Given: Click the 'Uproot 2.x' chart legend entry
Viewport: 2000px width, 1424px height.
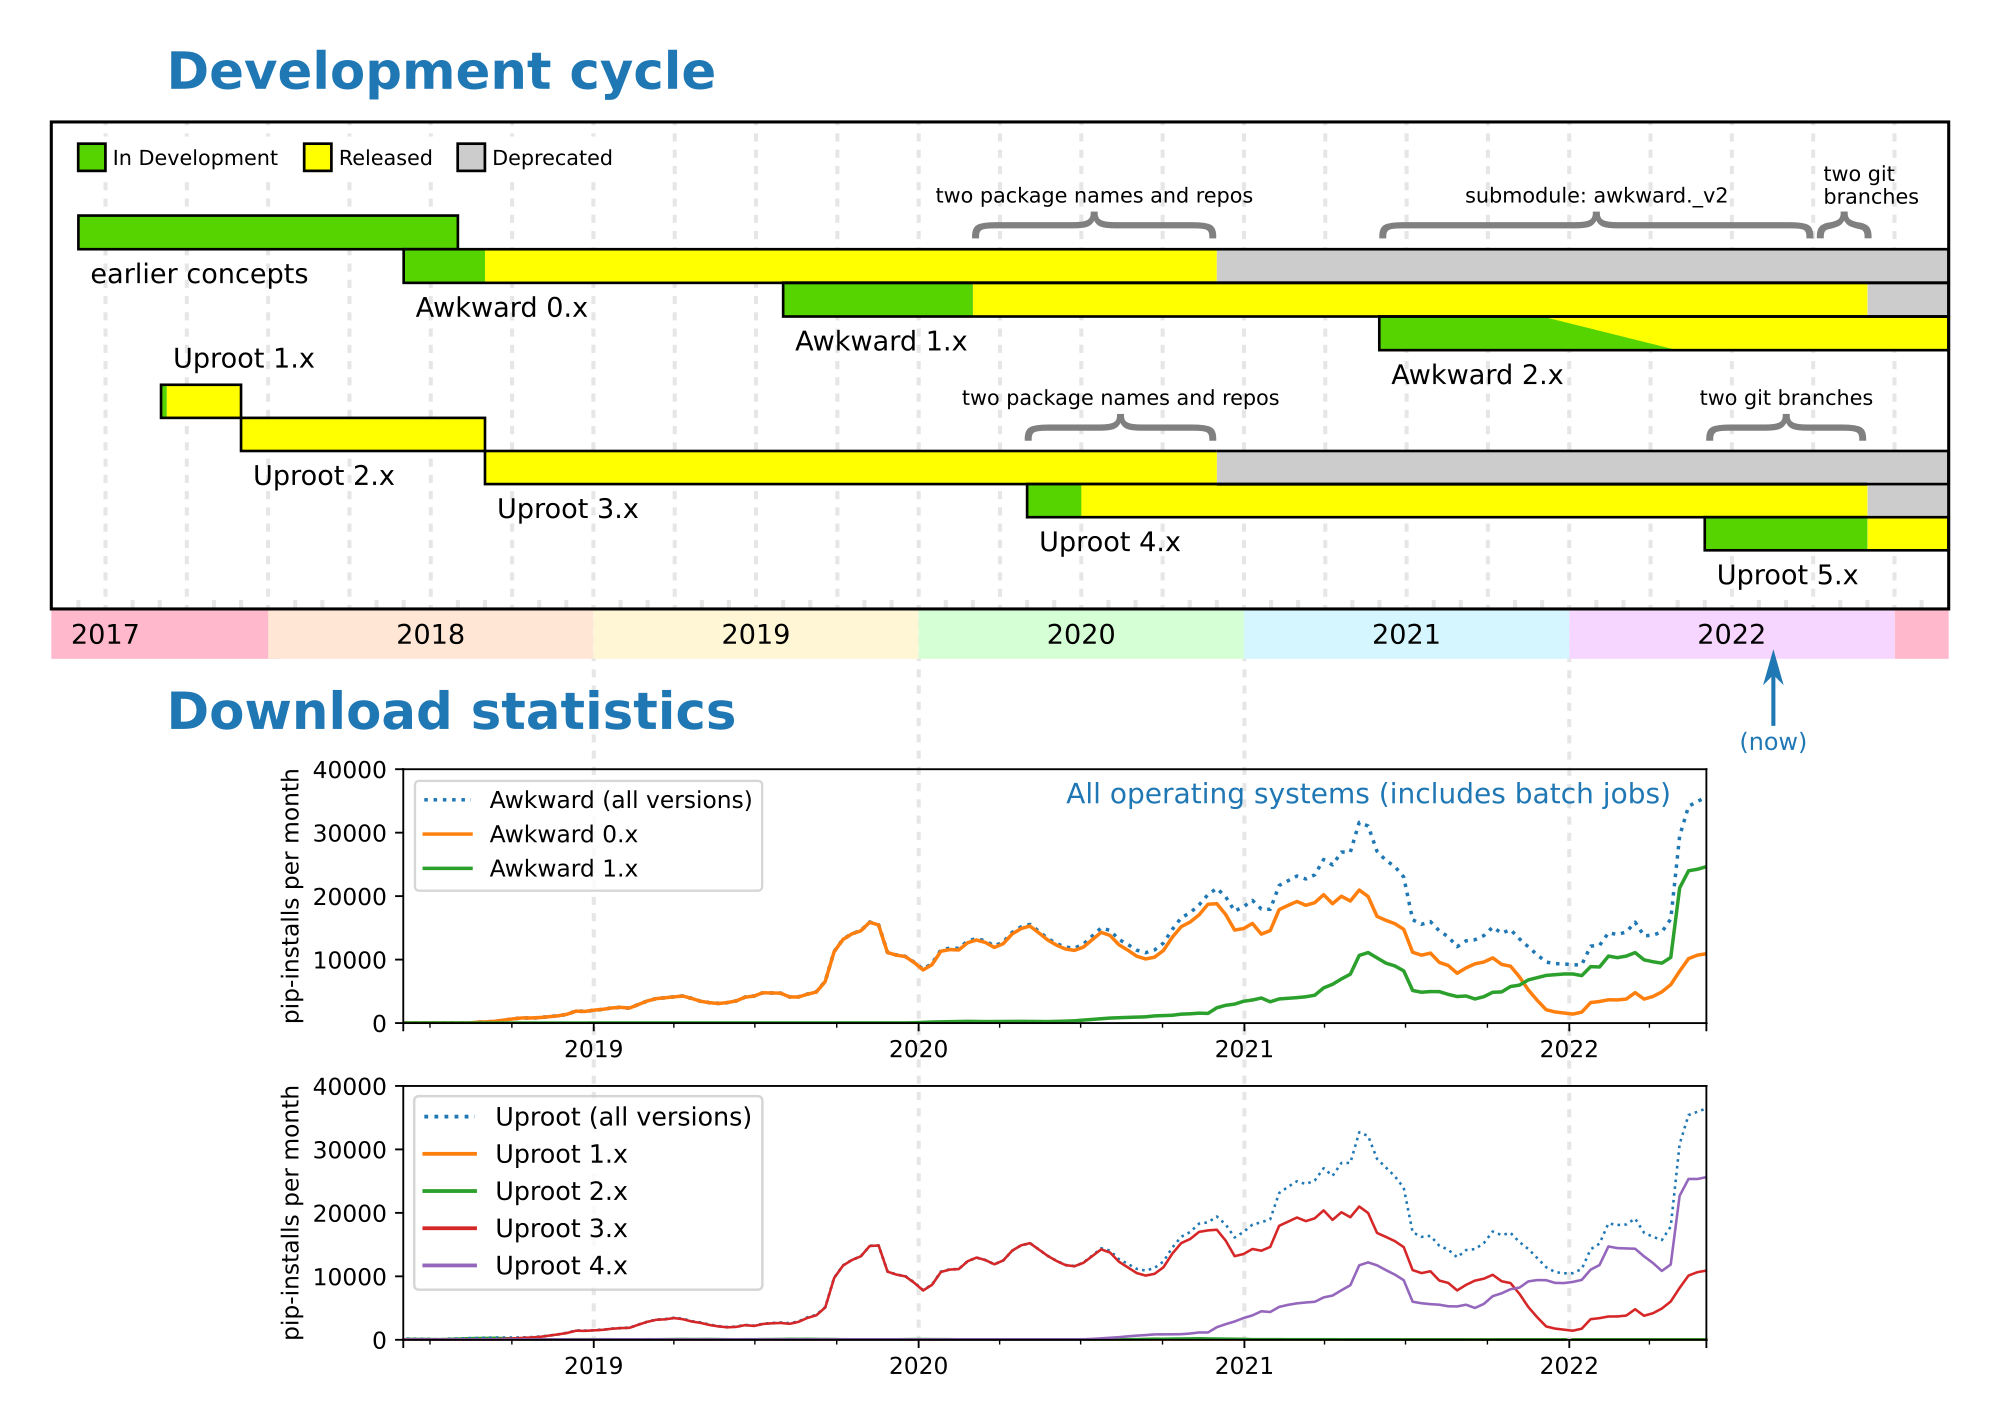Looking at the screenshot, I should click(x=526, y=1191).
